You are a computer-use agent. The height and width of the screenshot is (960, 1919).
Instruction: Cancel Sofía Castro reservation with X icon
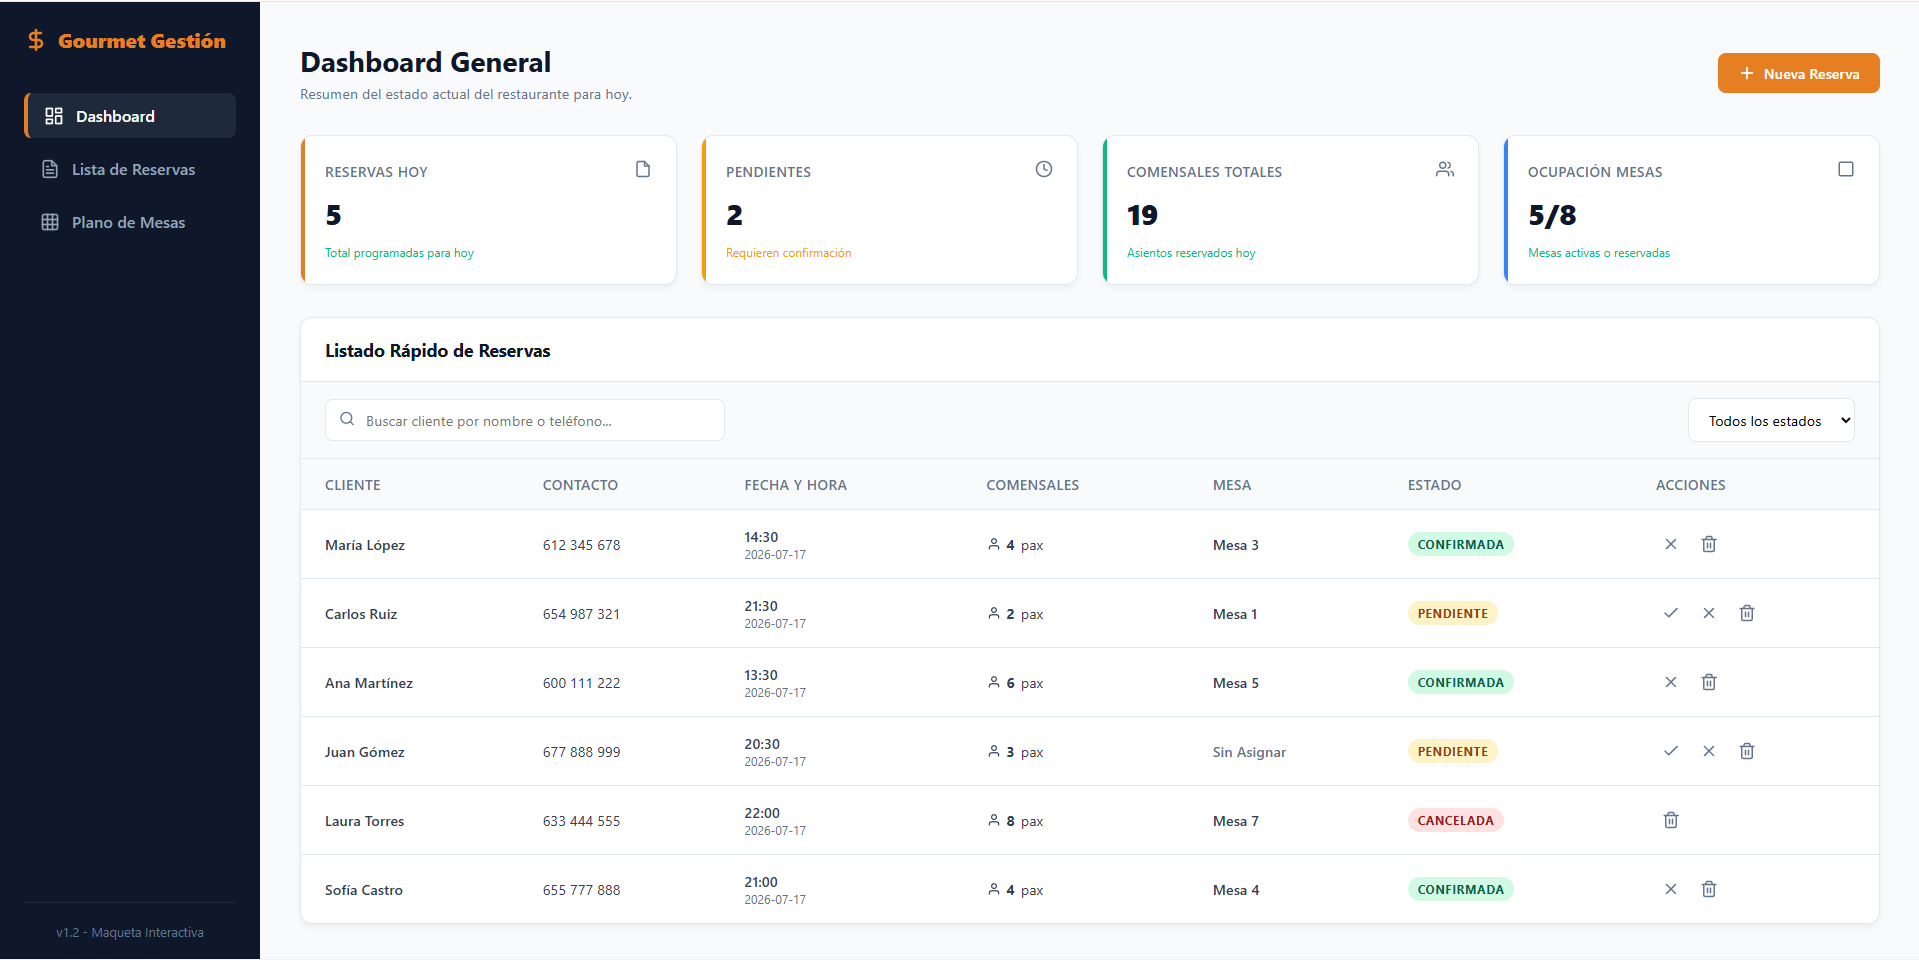click(1670, 889)
